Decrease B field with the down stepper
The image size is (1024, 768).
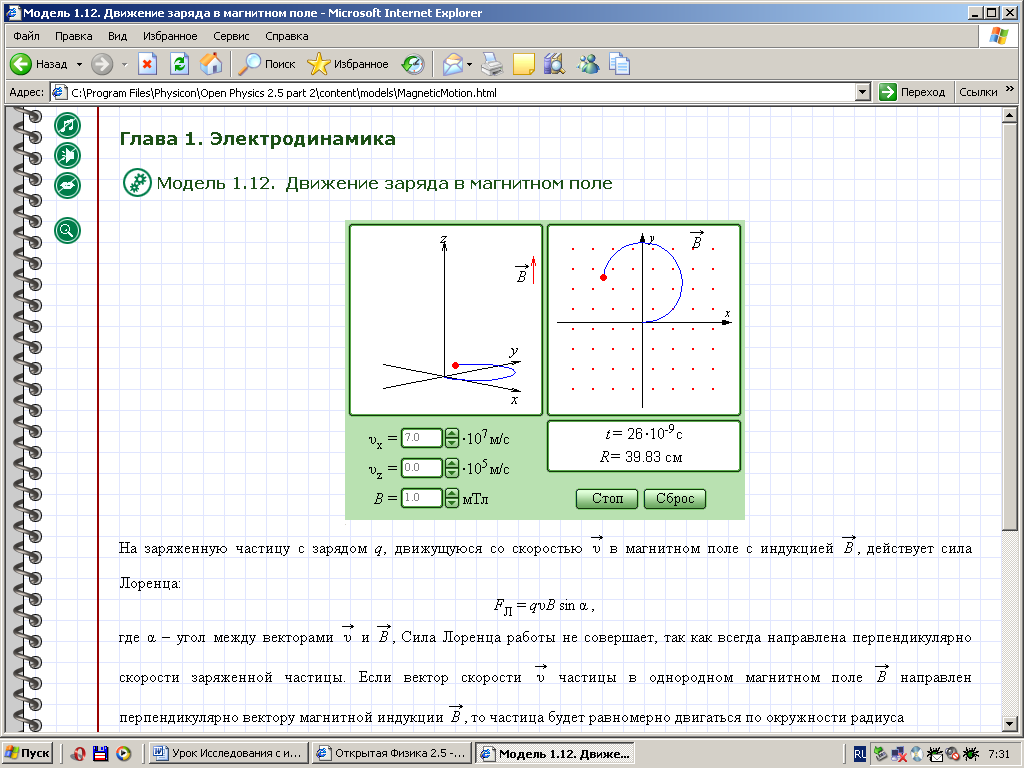coord(452,503)
